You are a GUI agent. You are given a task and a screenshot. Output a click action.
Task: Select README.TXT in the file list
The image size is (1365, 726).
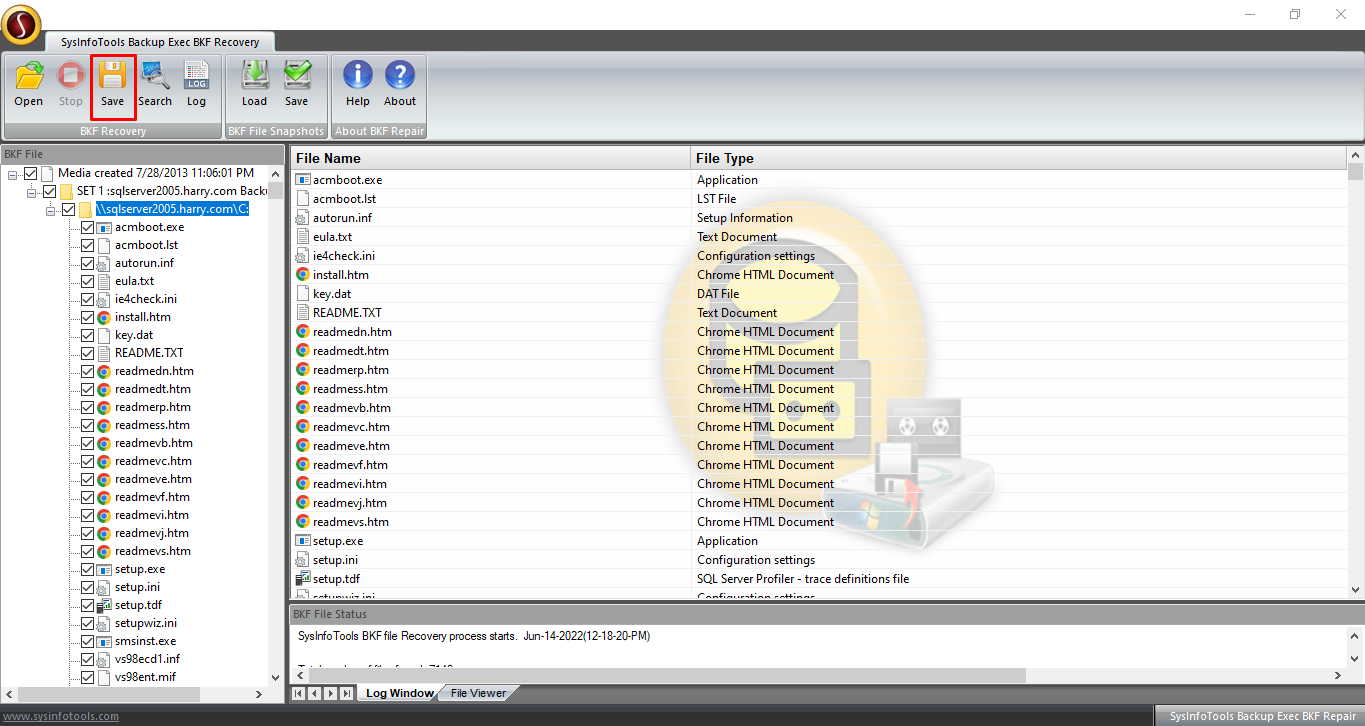(x=347, y=313)
